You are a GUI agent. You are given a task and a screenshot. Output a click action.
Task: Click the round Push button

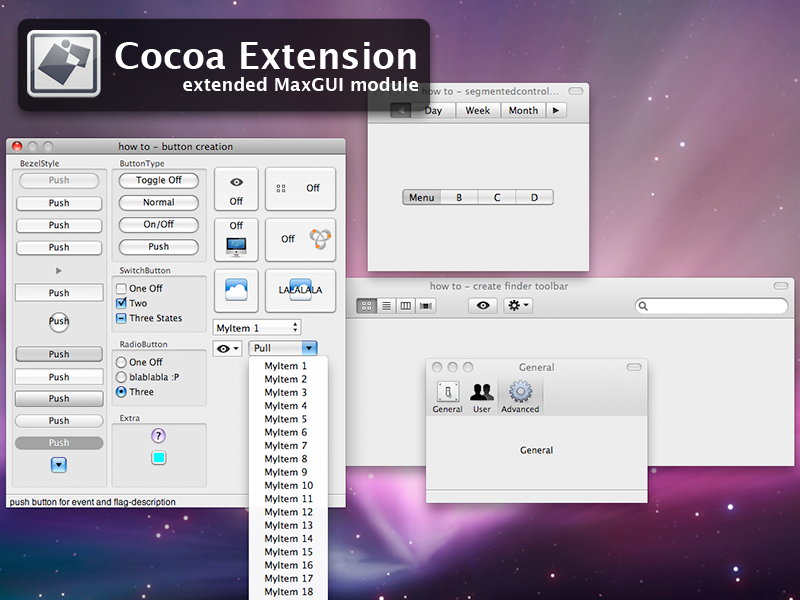coord(59,321)
